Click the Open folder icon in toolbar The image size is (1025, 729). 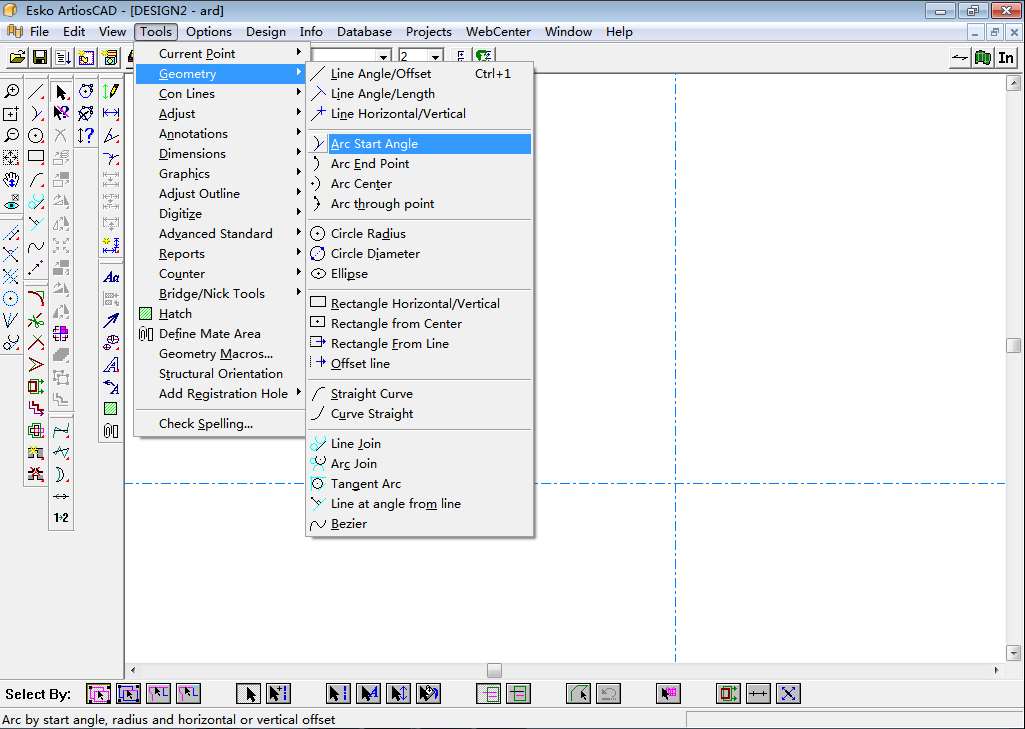click(17, 58)
